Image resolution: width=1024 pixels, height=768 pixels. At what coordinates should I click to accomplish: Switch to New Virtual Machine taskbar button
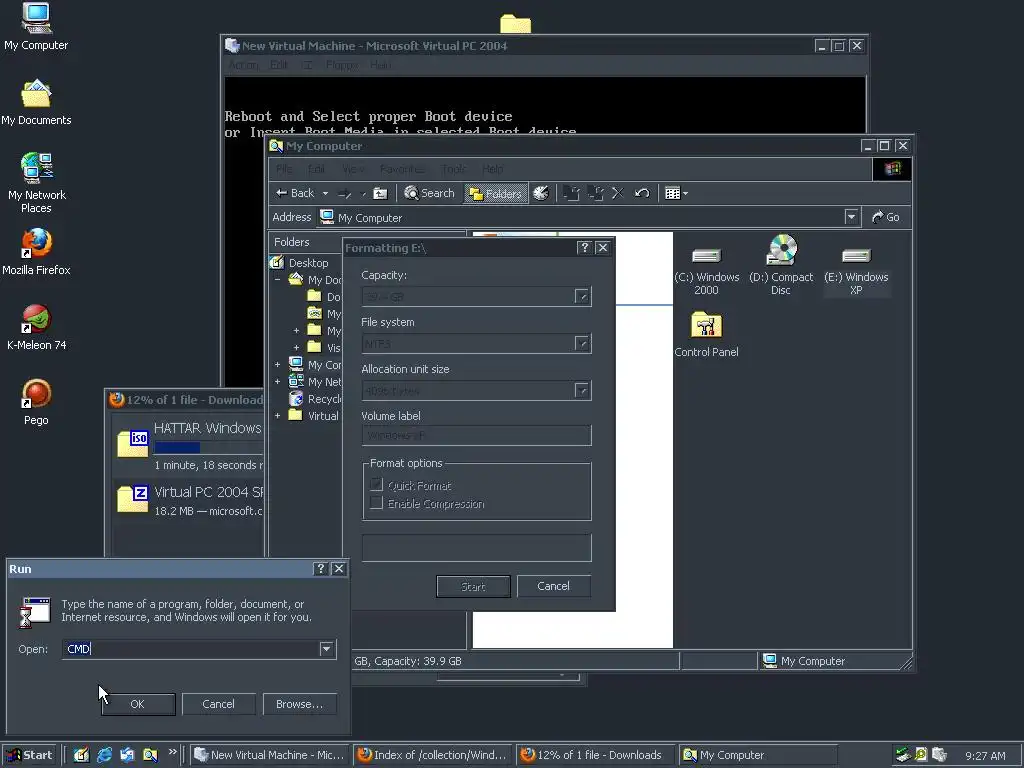coord(270,755)
